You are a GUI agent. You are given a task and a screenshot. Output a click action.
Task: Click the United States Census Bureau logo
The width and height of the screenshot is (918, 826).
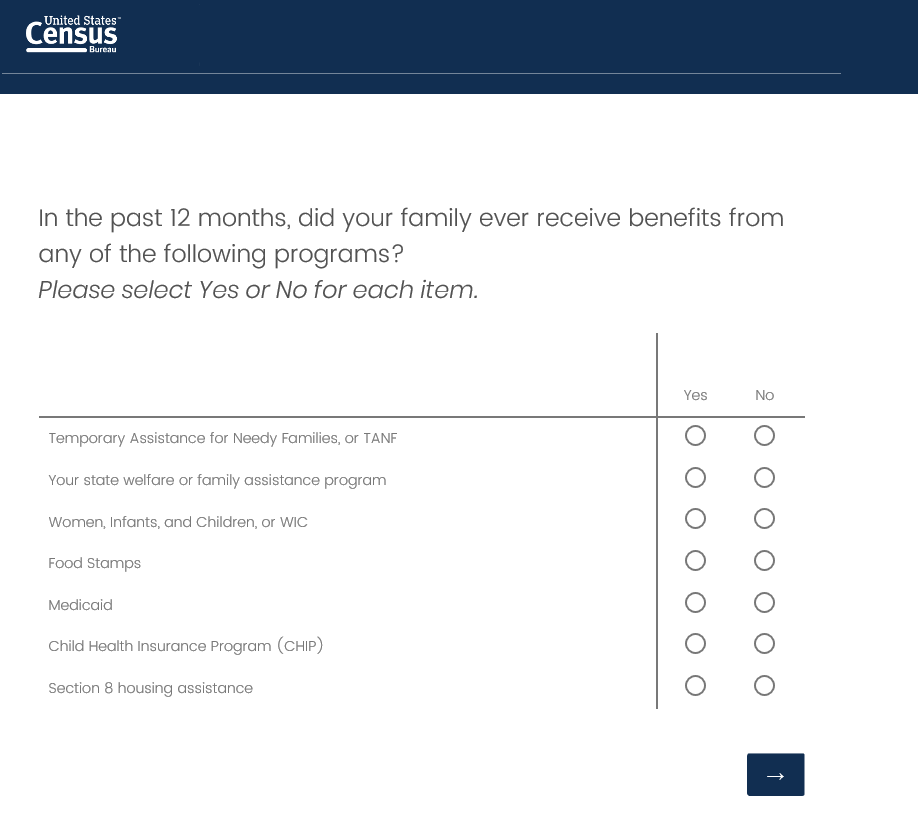pyautogui.click(x=72, y=35)
